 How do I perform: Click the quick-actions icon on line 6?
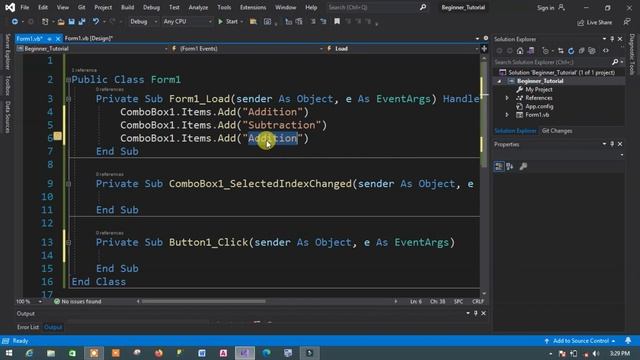[58, 136]
